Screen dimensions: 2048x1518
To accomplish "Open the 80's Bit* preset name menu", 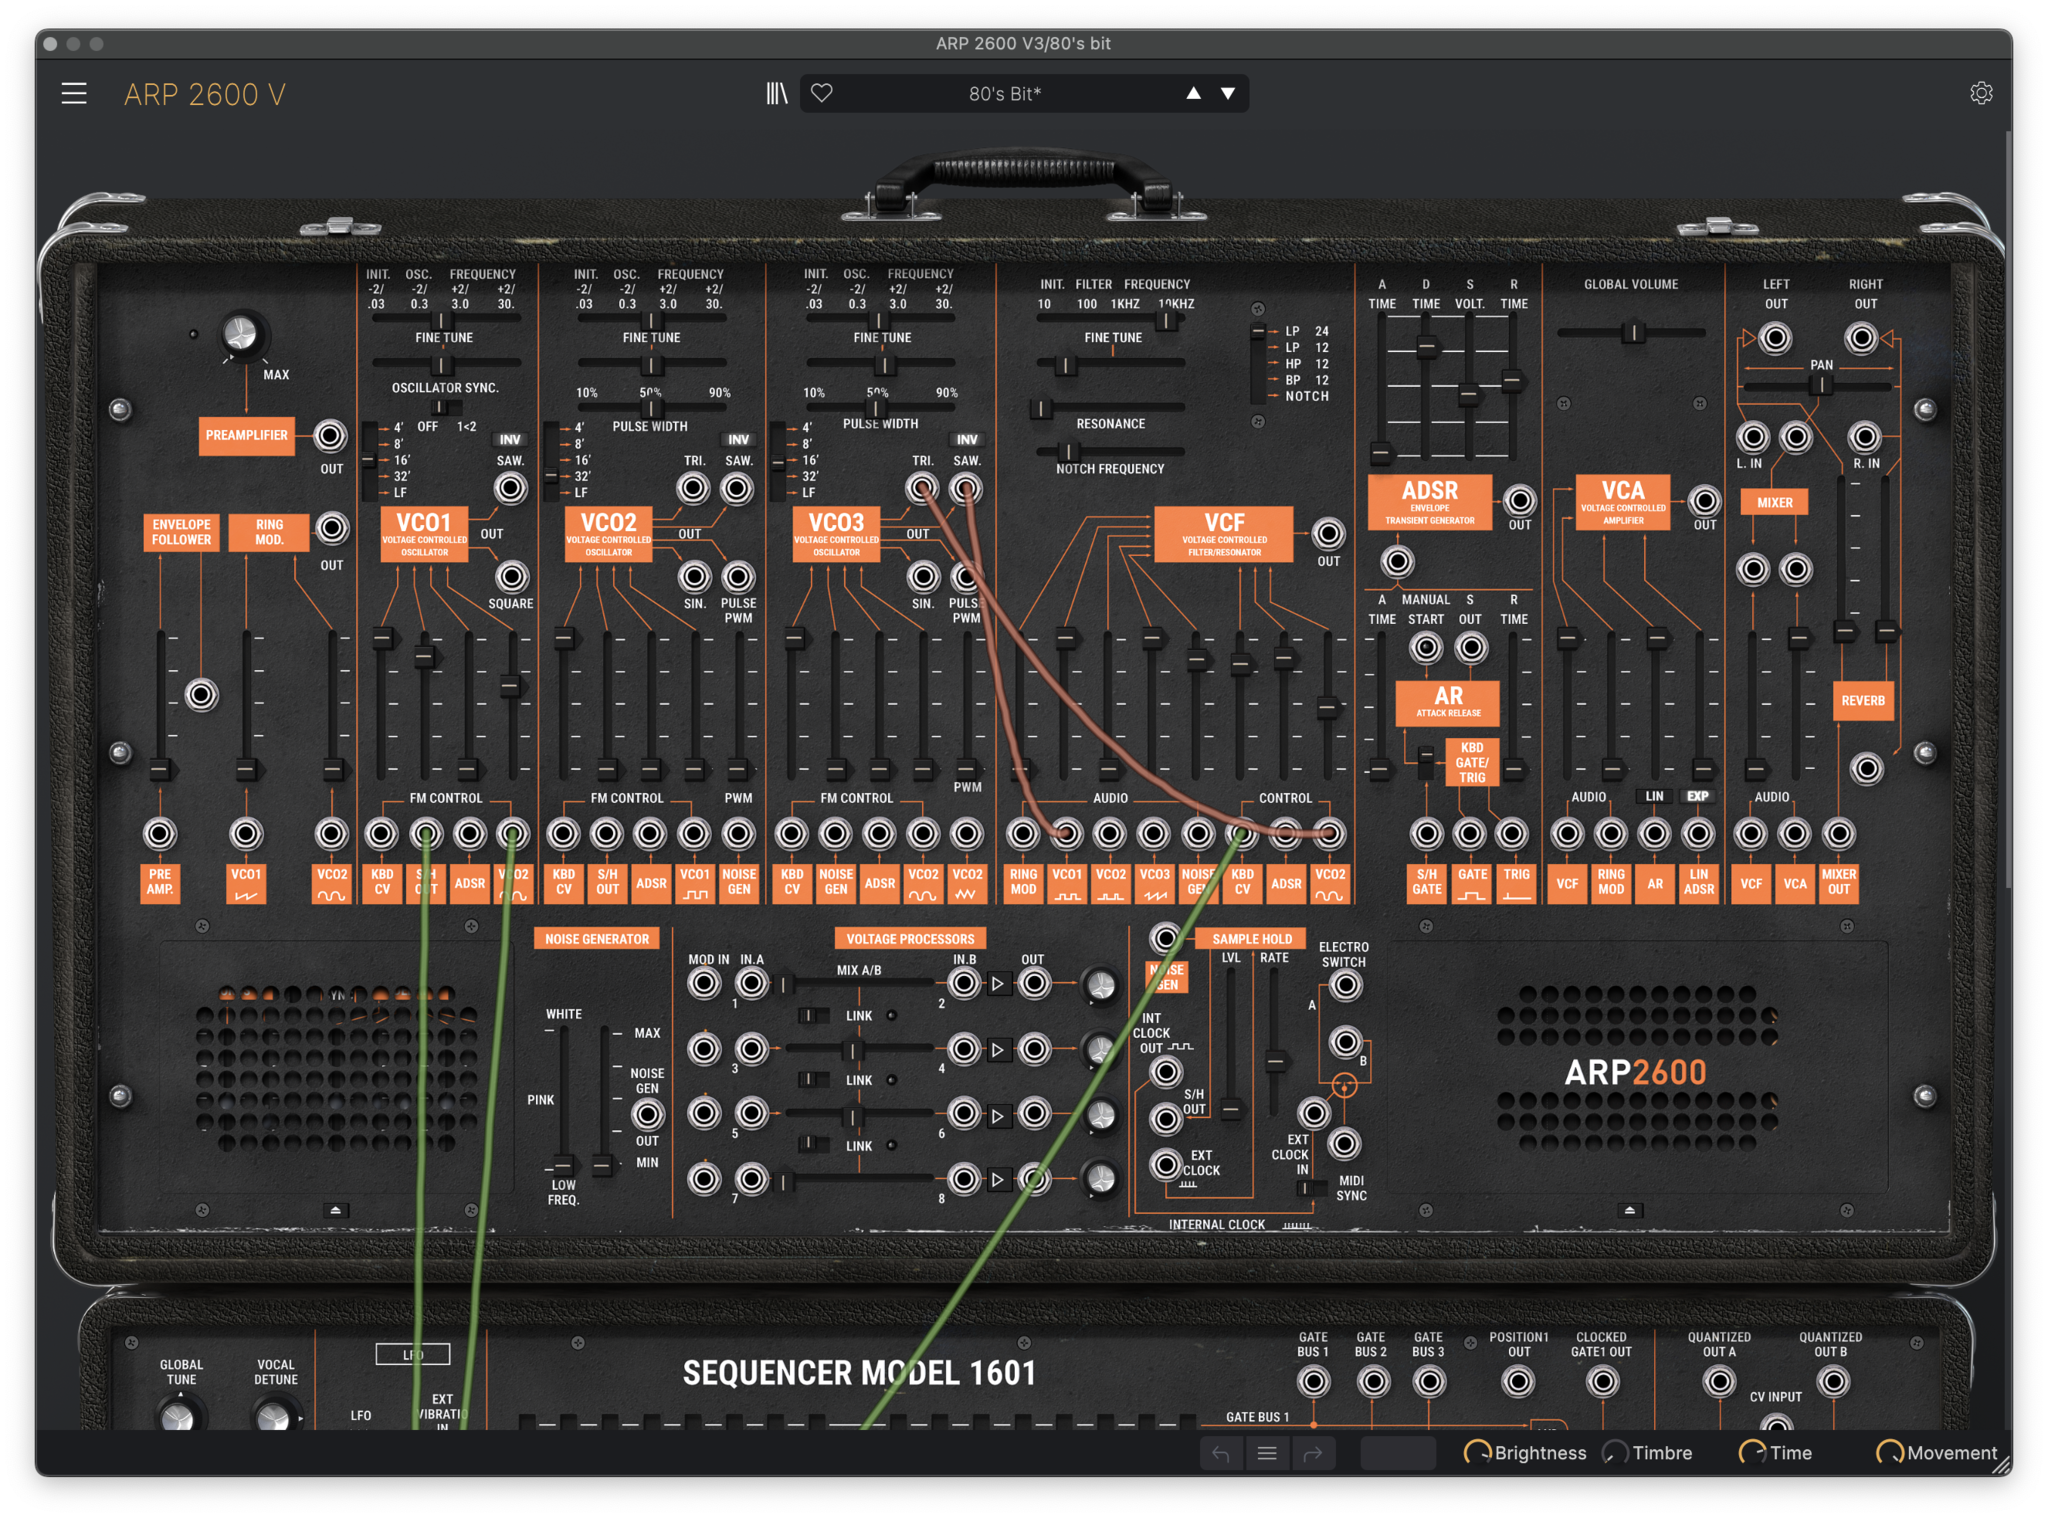I will tap(1004, 94).
